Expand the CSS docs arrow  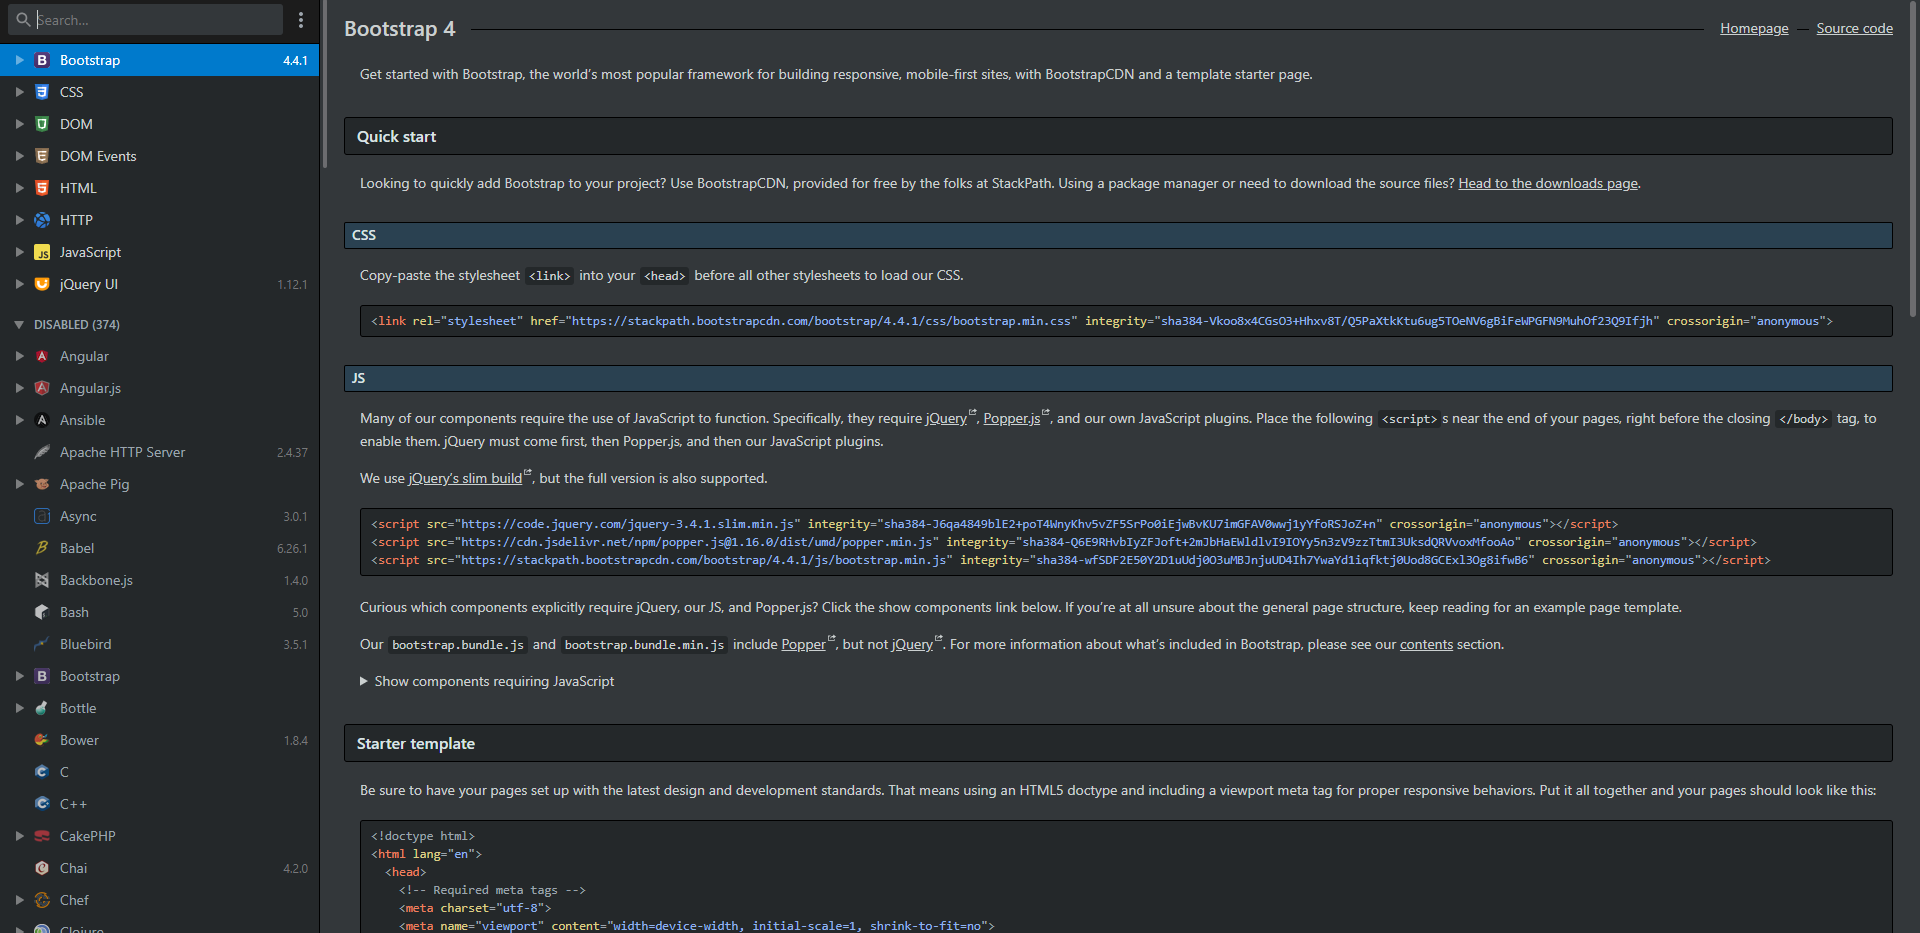pos(19,92)
